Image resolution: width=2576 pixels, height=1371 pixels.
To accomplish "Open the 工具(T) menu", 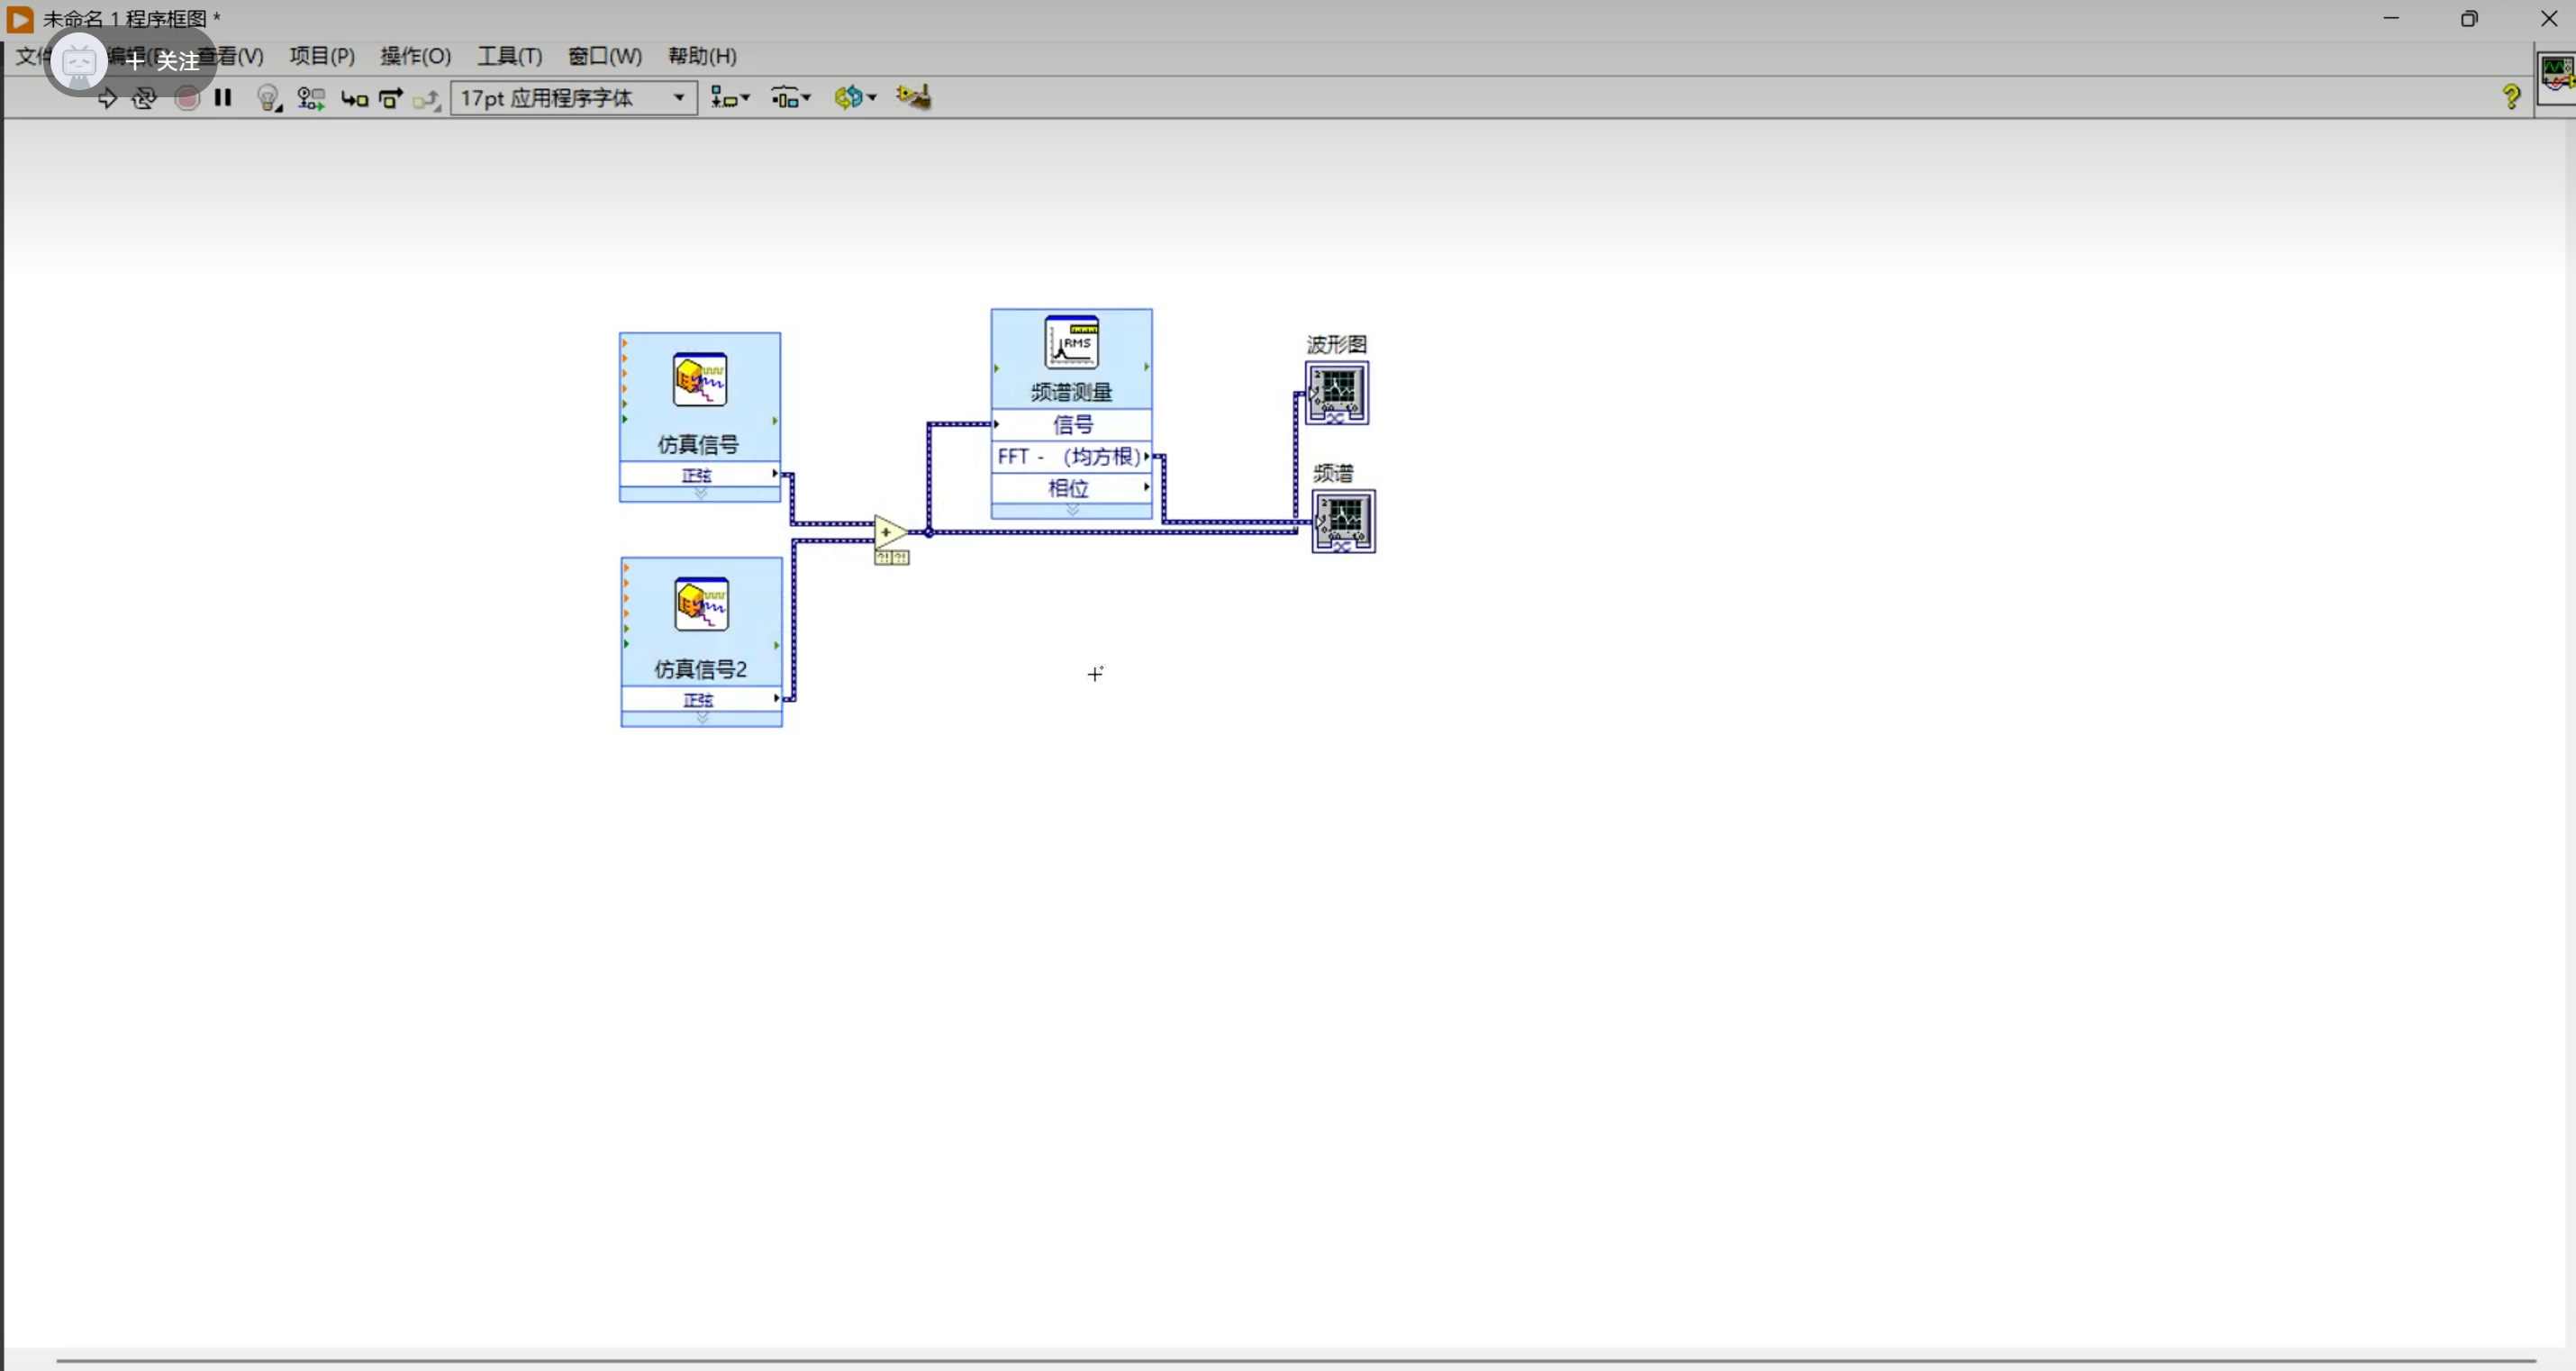I will (x=510, y=56).
